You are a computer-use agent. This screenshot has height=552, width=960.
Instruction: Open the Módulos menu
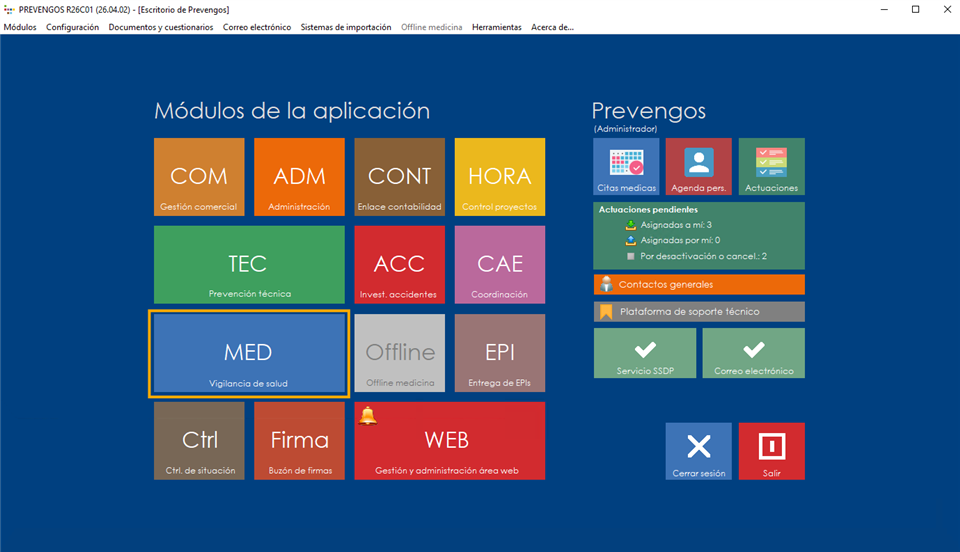pos(20,27)
